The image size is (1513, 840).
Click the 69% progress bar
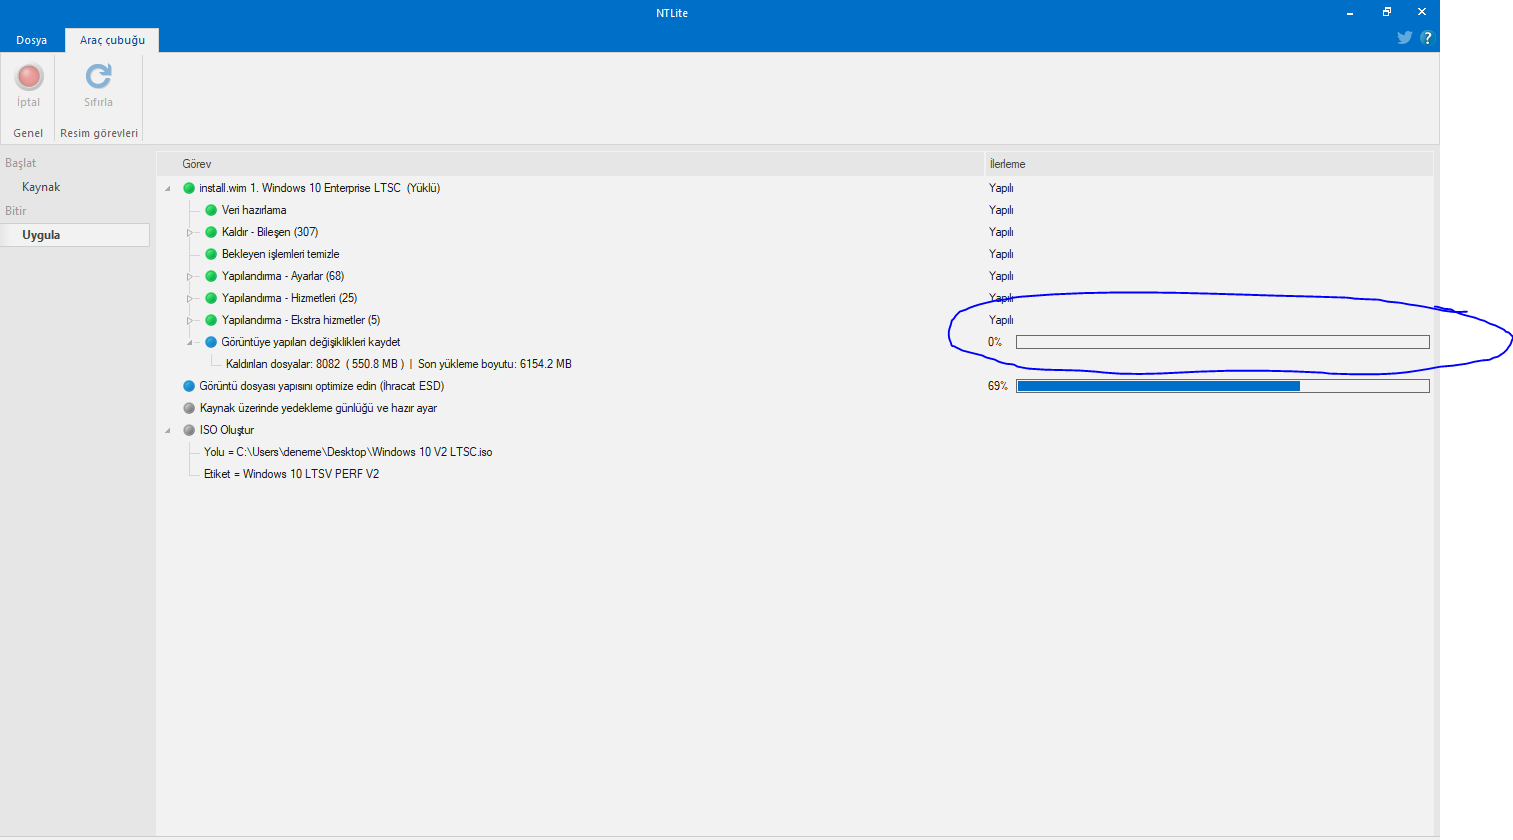pos(1223,386)
